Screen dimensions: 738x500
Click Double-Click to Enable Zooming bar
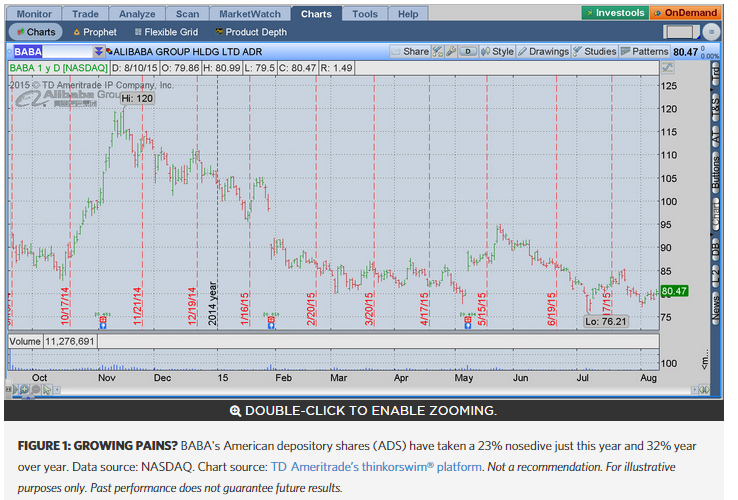click(x=363, y=411)
